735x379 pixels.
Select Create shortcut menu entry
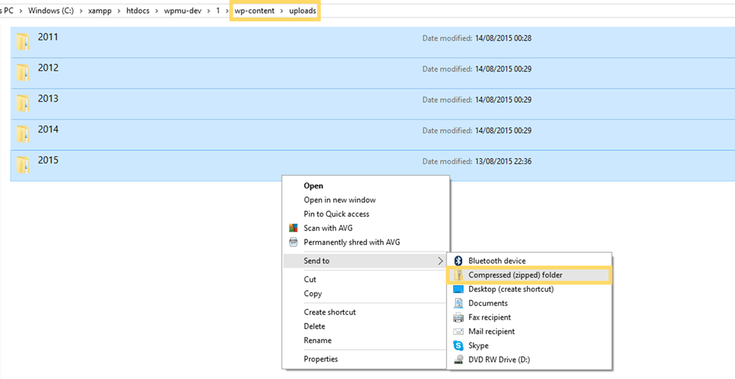[x=330, y=312]
